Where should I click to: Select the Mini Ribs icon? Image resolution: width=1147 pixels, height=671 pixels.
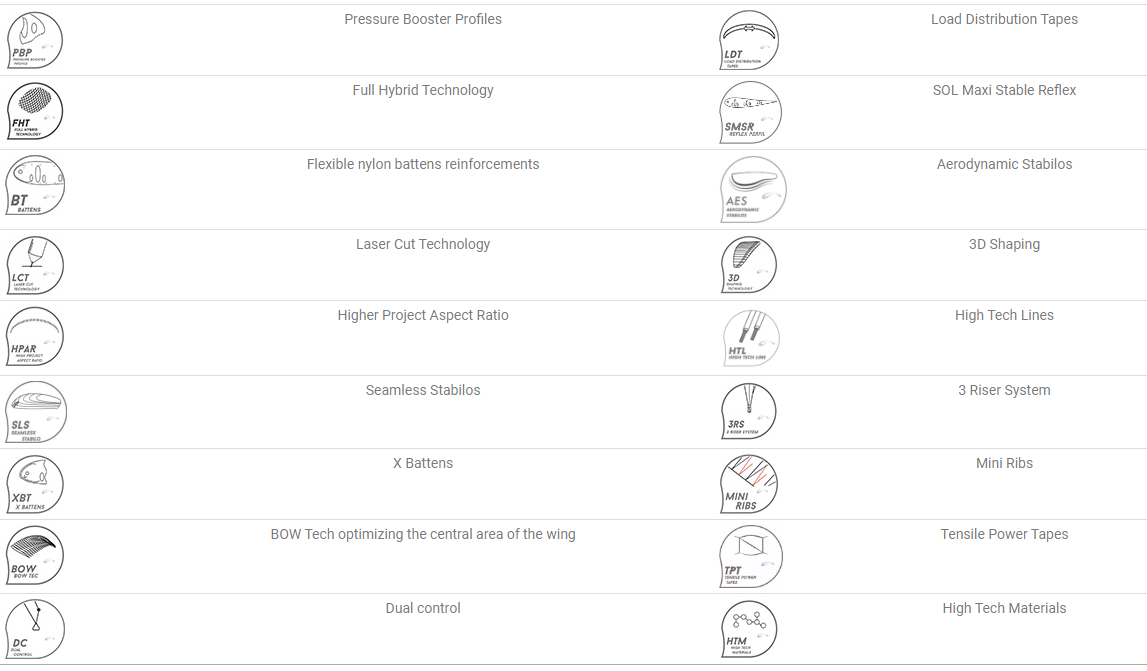pos(748,484)
